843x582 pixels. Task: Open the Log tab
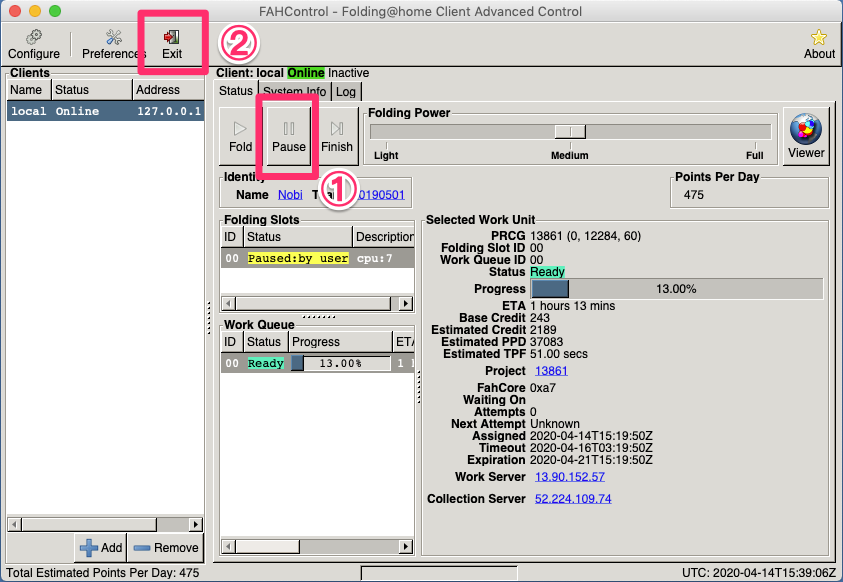coord(346,91)
